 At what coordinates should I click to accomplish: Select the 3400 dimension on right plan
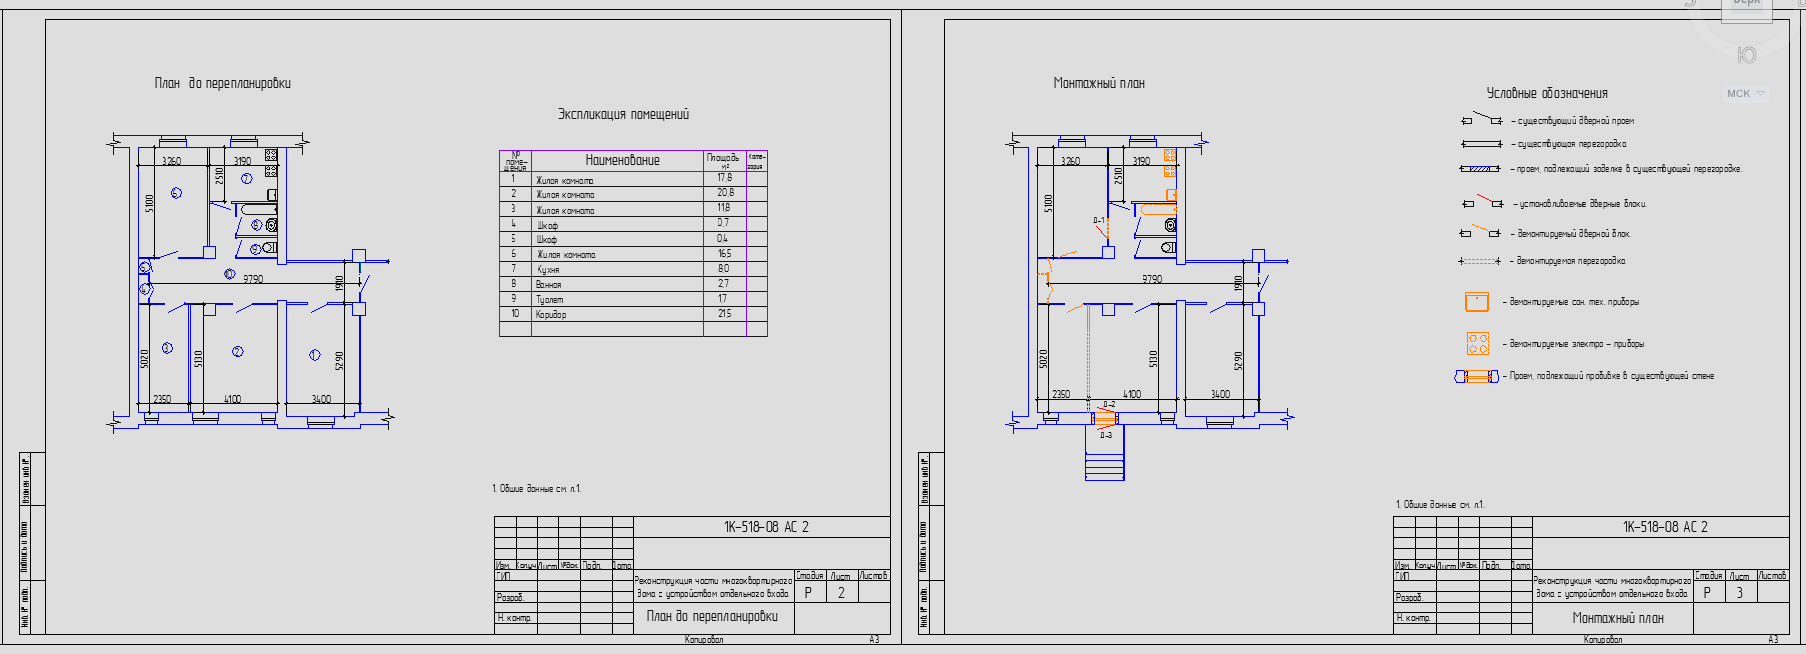click(x=1220, y=394)
